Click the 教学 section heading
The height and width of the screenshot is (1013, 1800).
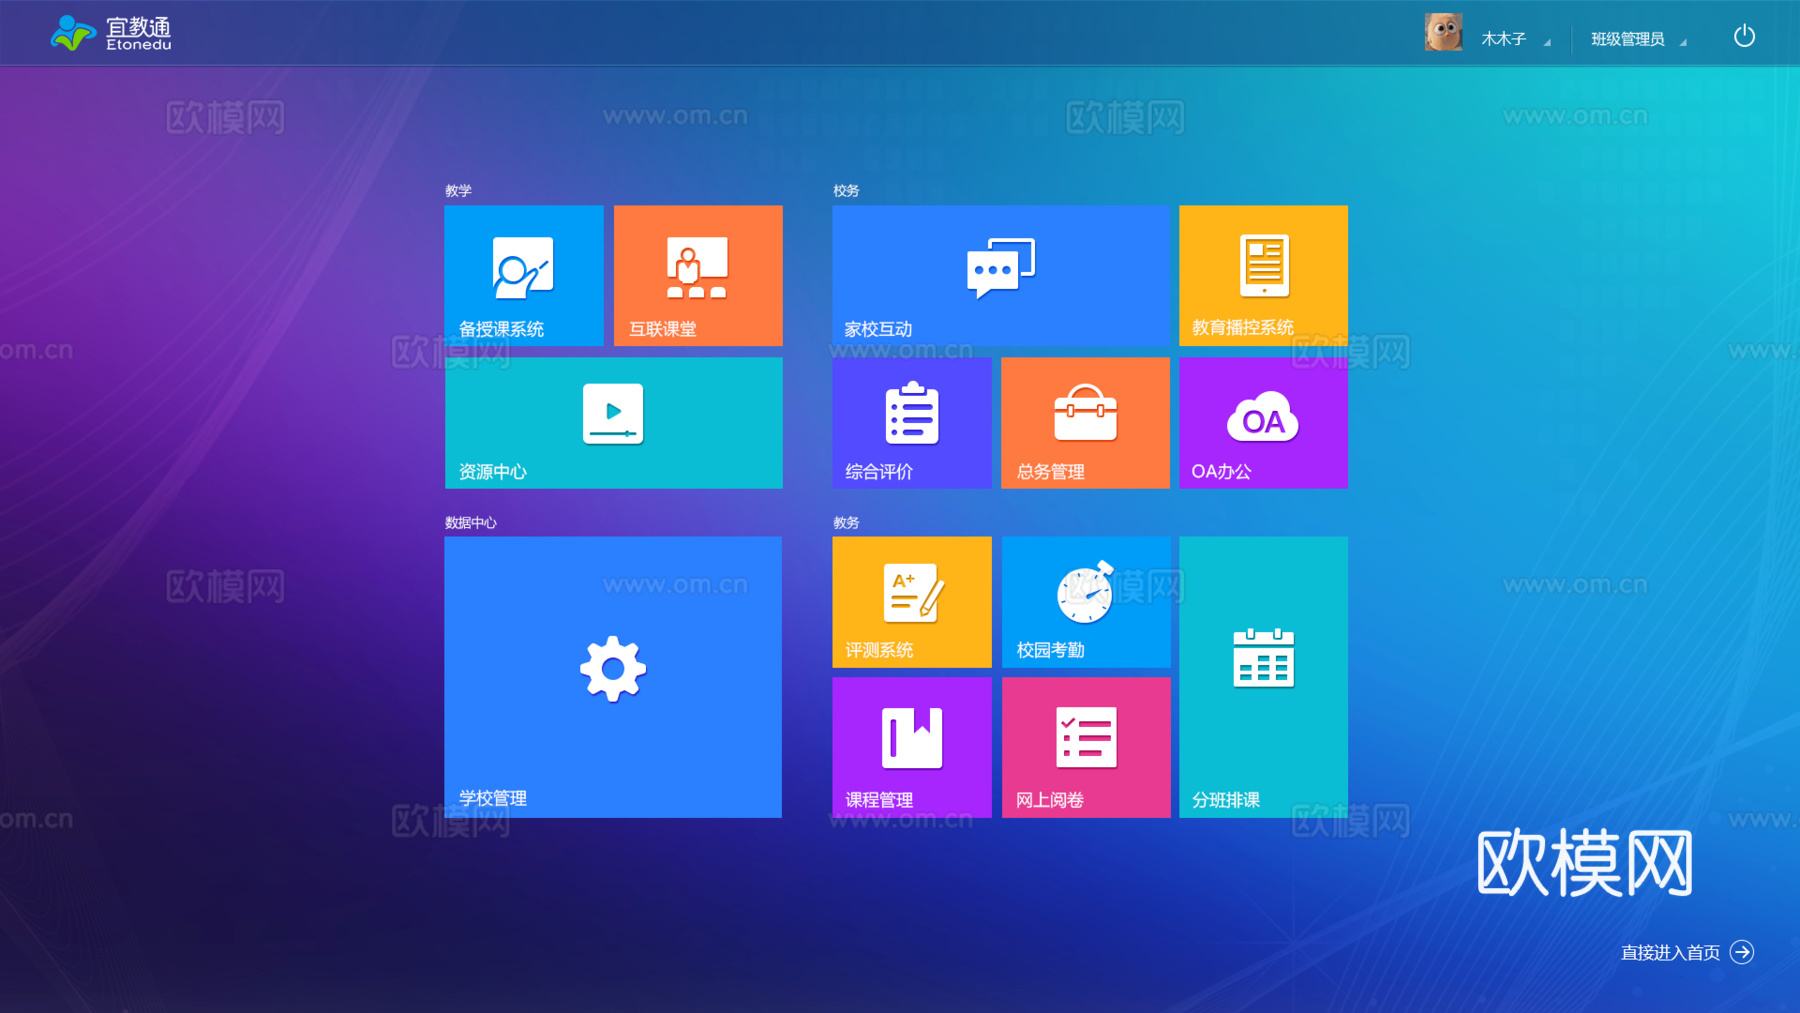(x=458, y=190)
